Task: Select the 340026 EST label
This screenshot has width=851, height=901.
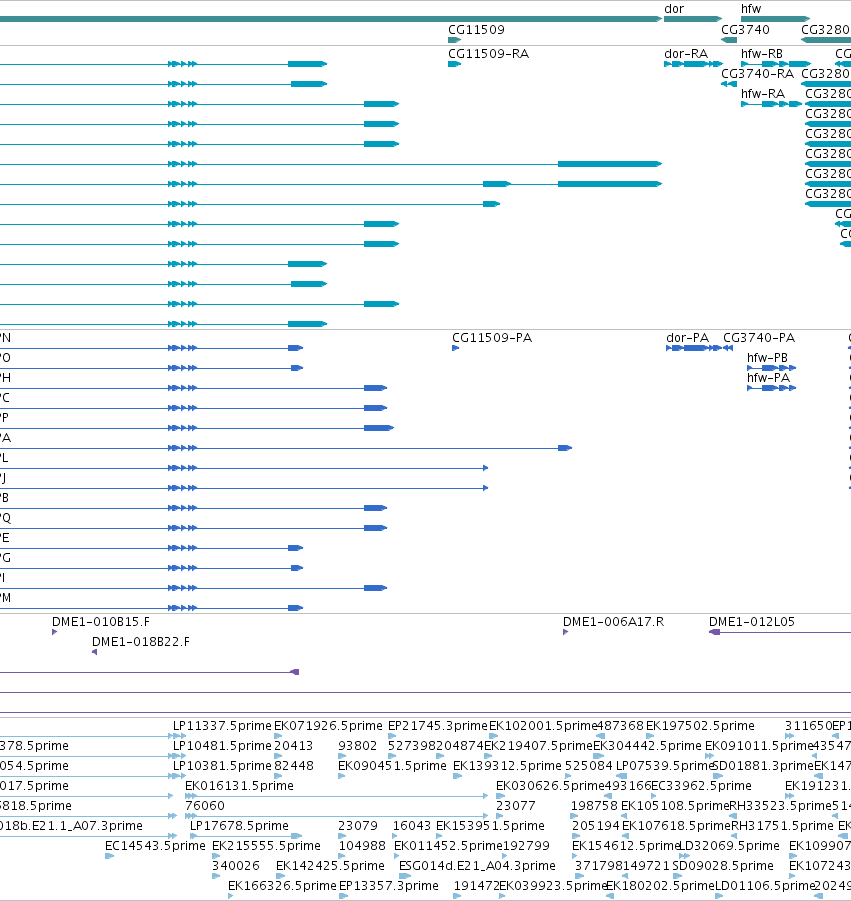Action: tap(236, 866)
